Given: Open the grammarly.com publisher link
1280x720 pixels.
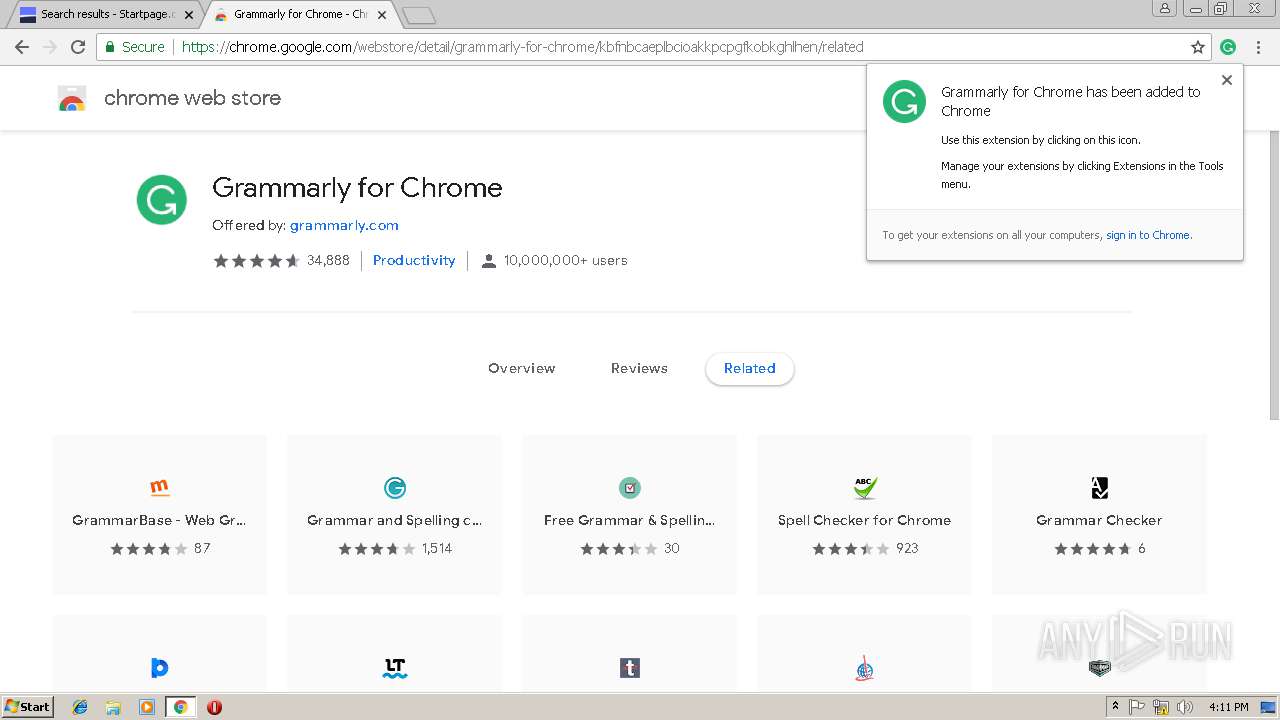Looking at the screenshot, I should (x=344, y=225).
